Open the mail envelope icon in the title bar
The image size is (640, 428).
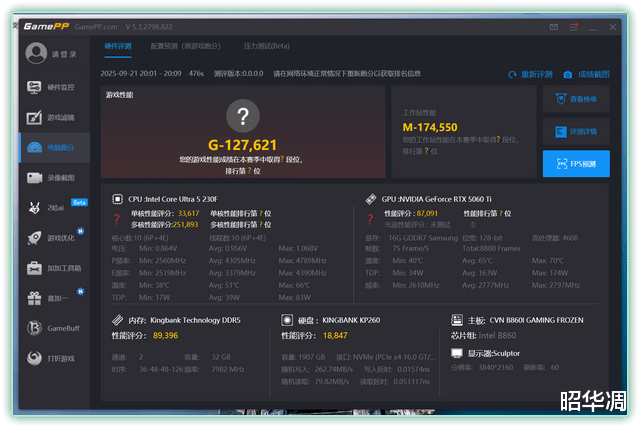pos(554,27)
